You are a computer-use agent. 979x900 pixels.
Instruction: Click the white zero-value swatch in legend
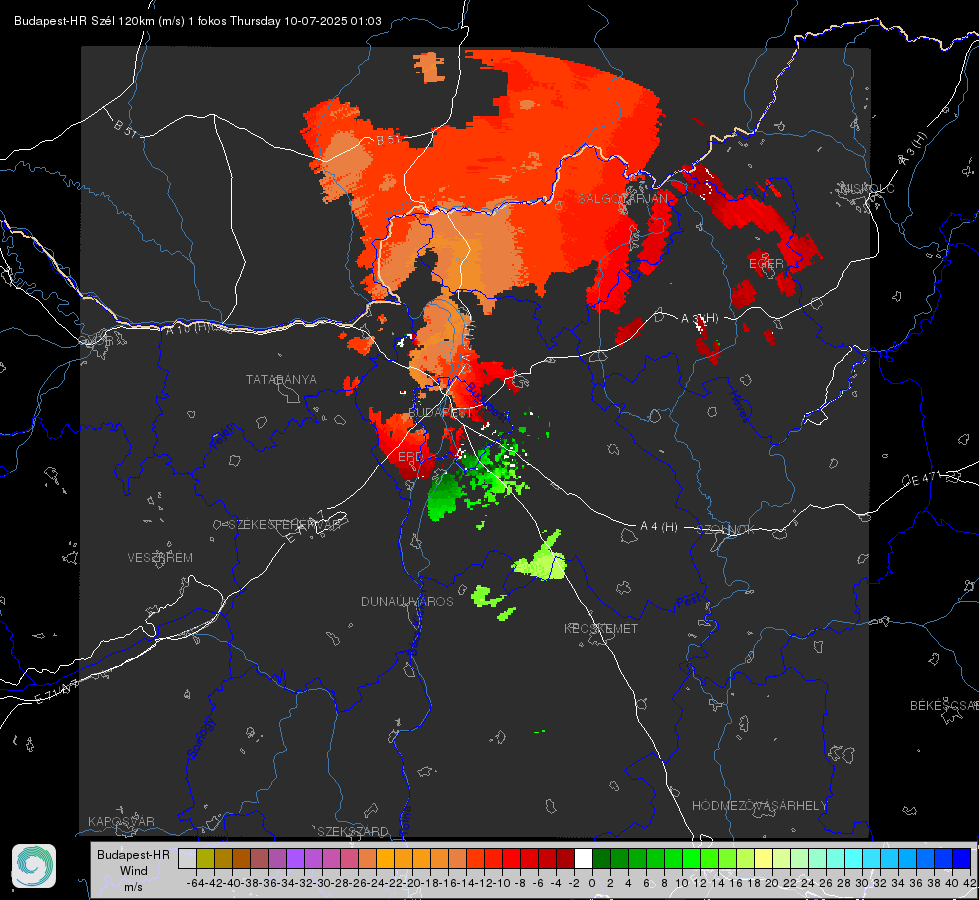[x=583, y=858]
